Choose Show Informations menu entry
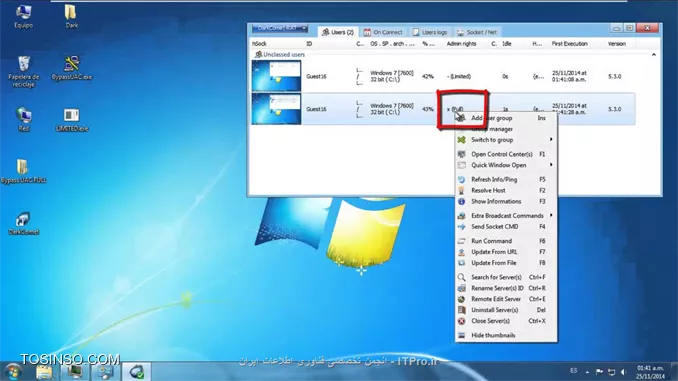 click(x=506, y=201)
